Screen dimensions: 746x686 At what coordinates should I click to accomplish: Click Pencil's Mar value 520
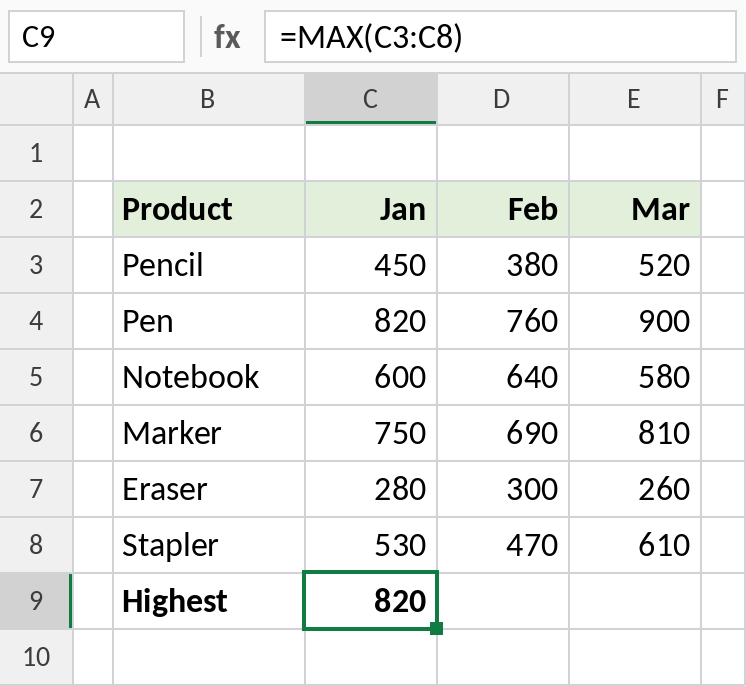coord(635,265)
